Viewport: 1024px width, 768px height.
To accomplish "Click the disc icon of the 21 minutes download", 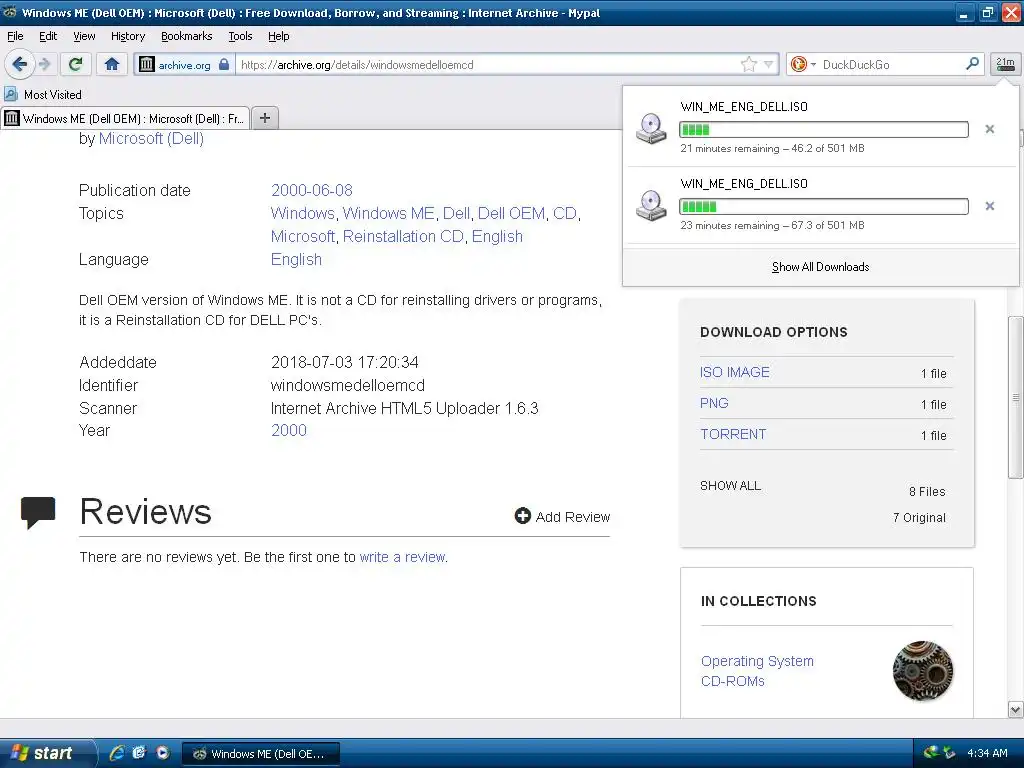I will click(651, 129).
